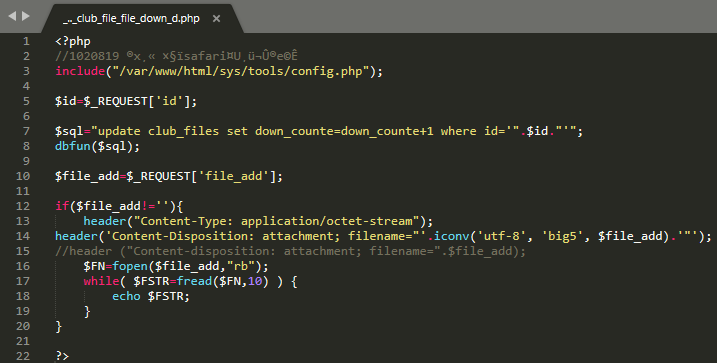This screenshot has width=717, height=363.
Task: Click line number 5 in gutter
Action: 26,101
